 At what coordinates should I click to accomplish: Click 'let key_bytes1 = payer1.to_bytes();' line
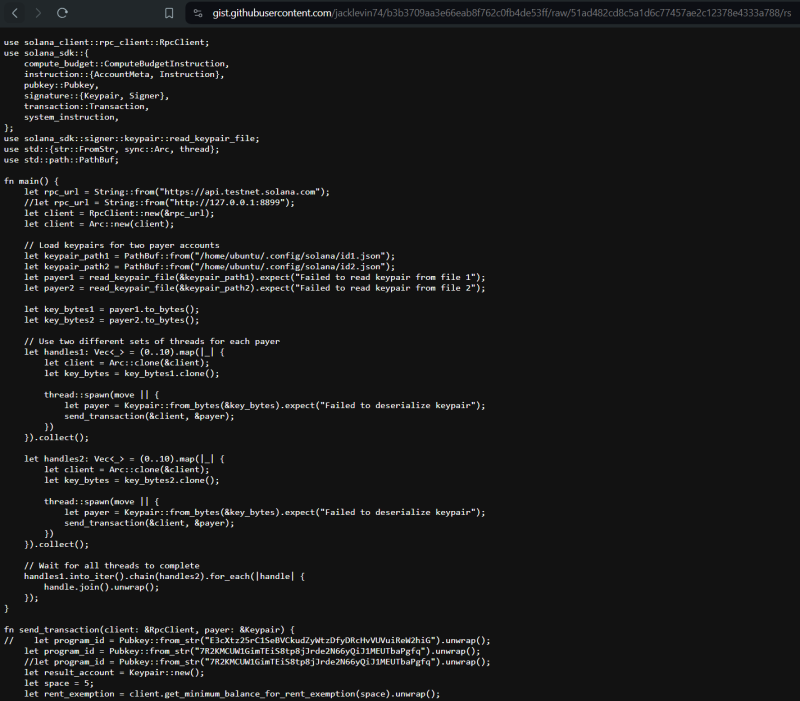(x=111, y=310)
